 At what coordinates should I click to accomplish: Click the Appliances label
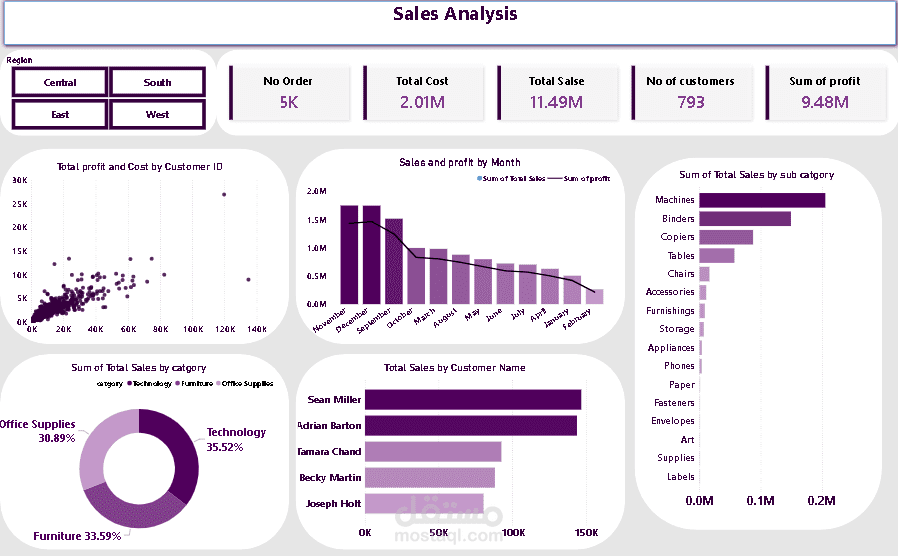tap(671, 348)
